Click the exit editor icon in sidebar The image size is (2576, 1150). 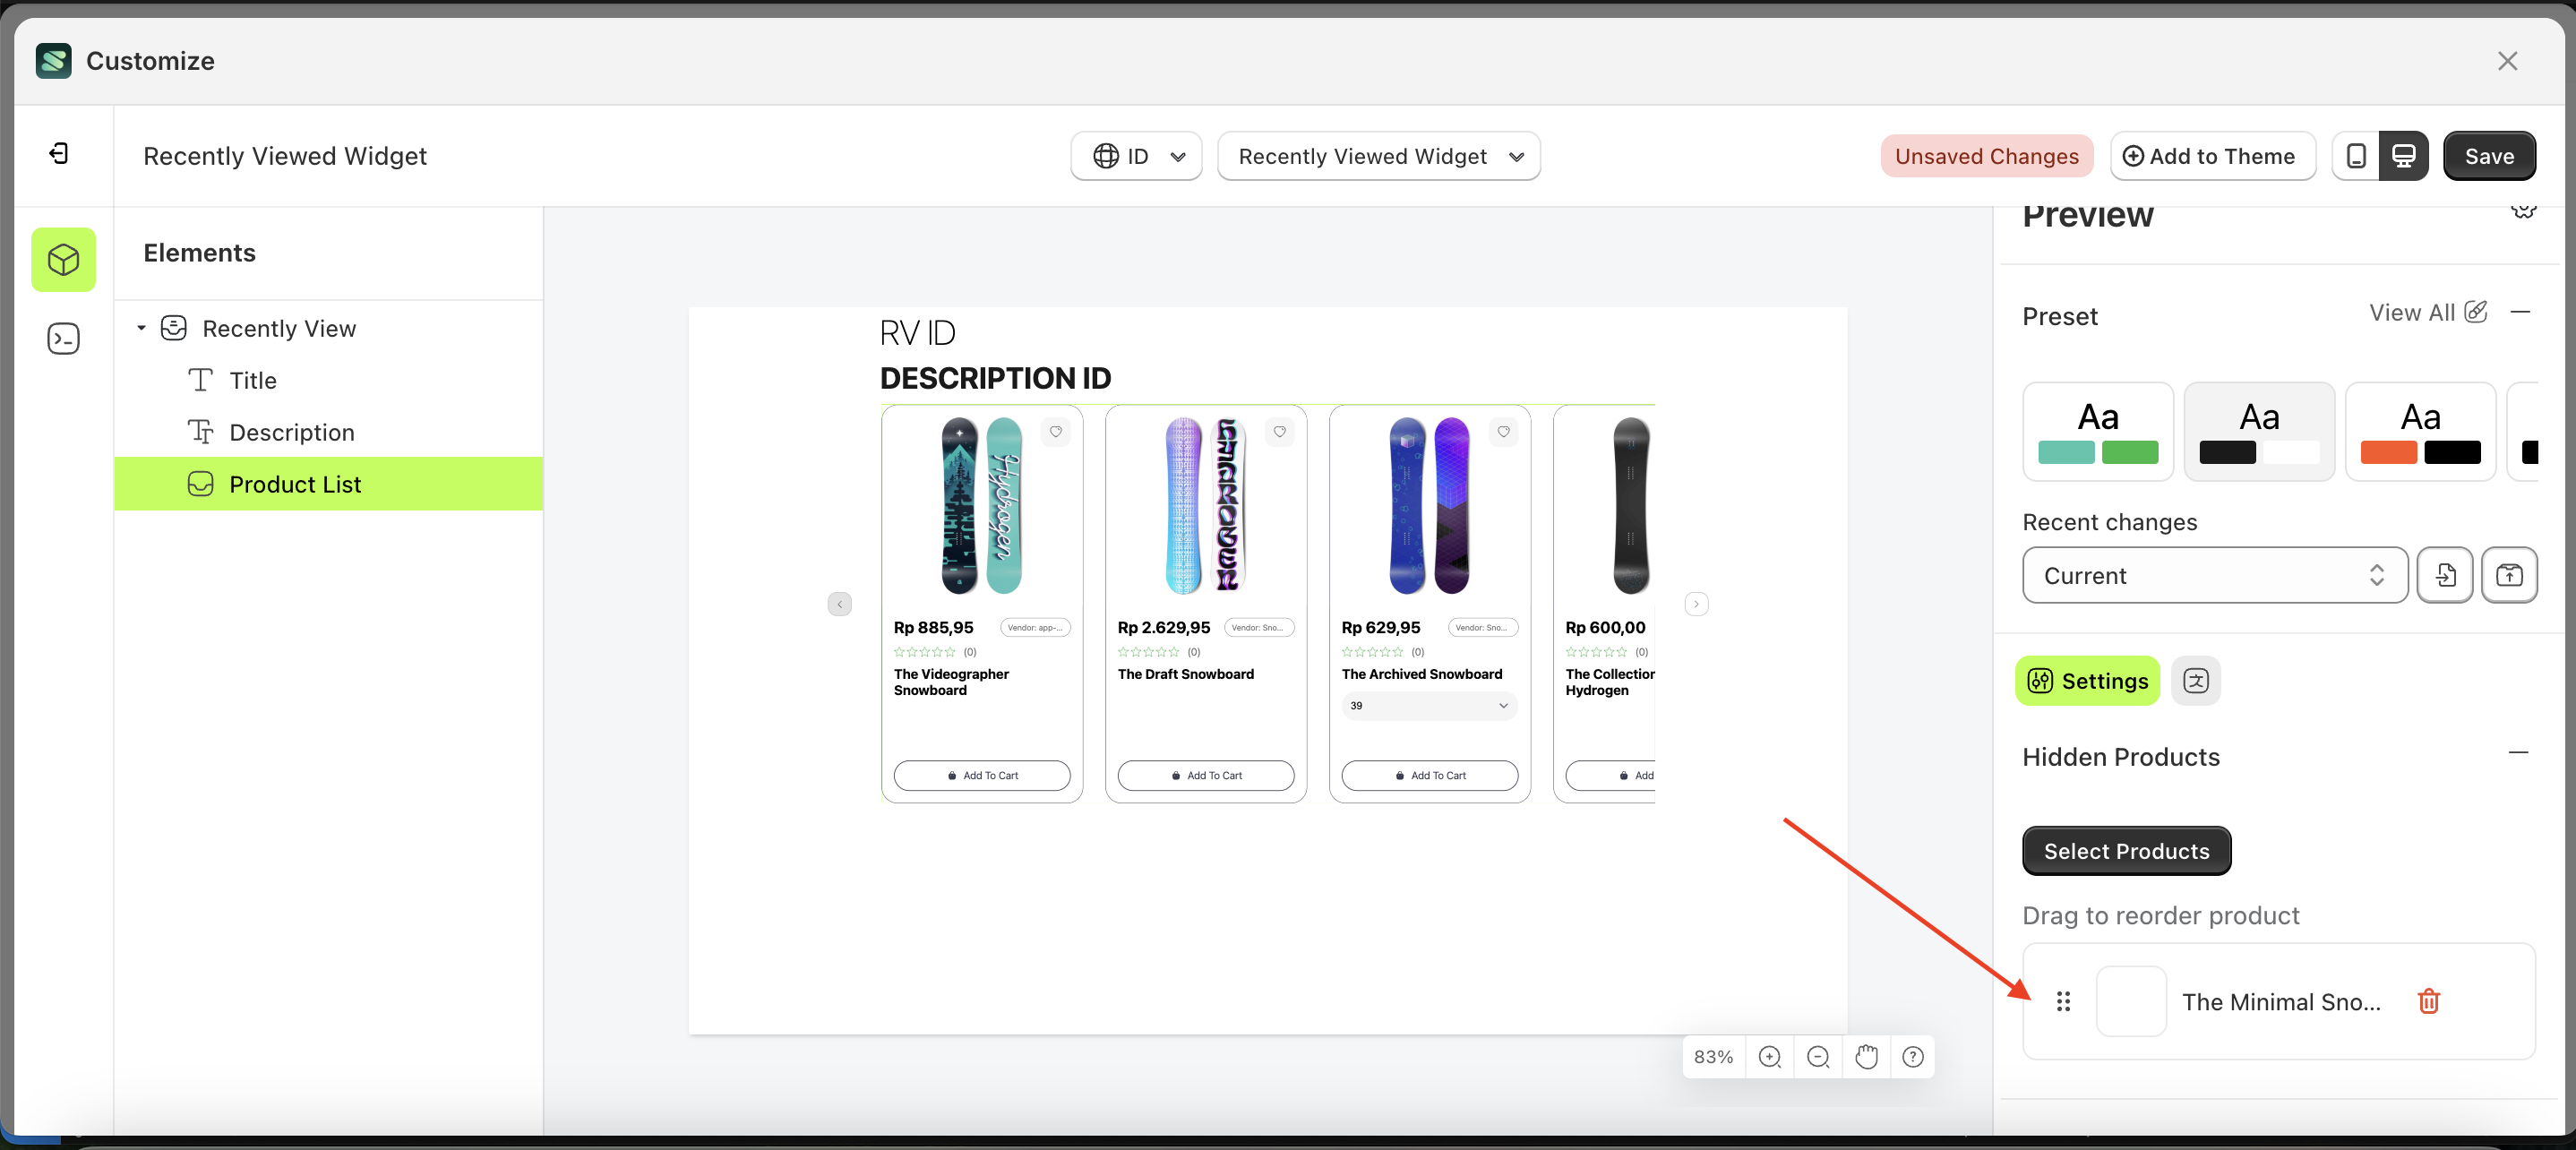click(59, 153)
